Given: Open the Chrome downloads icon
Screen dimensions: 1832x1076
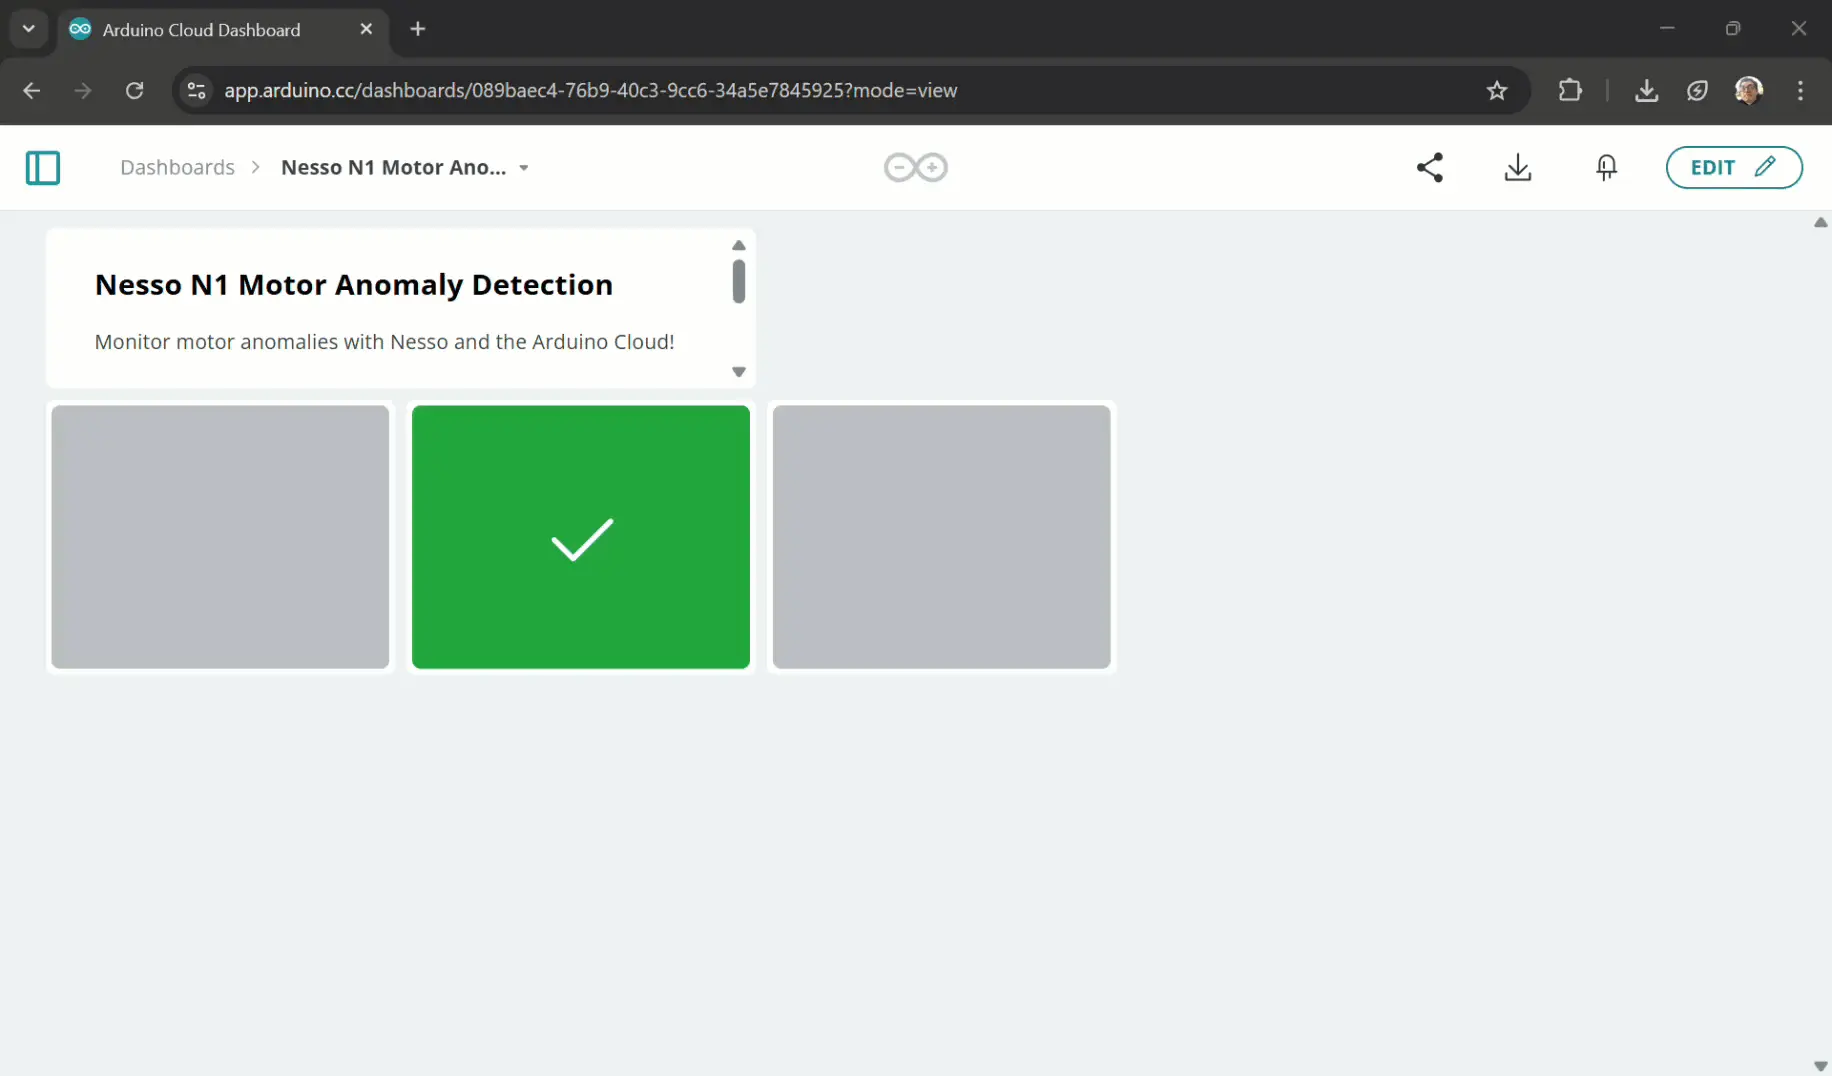Looking at the screenshot, I should tap(1646, 91).
